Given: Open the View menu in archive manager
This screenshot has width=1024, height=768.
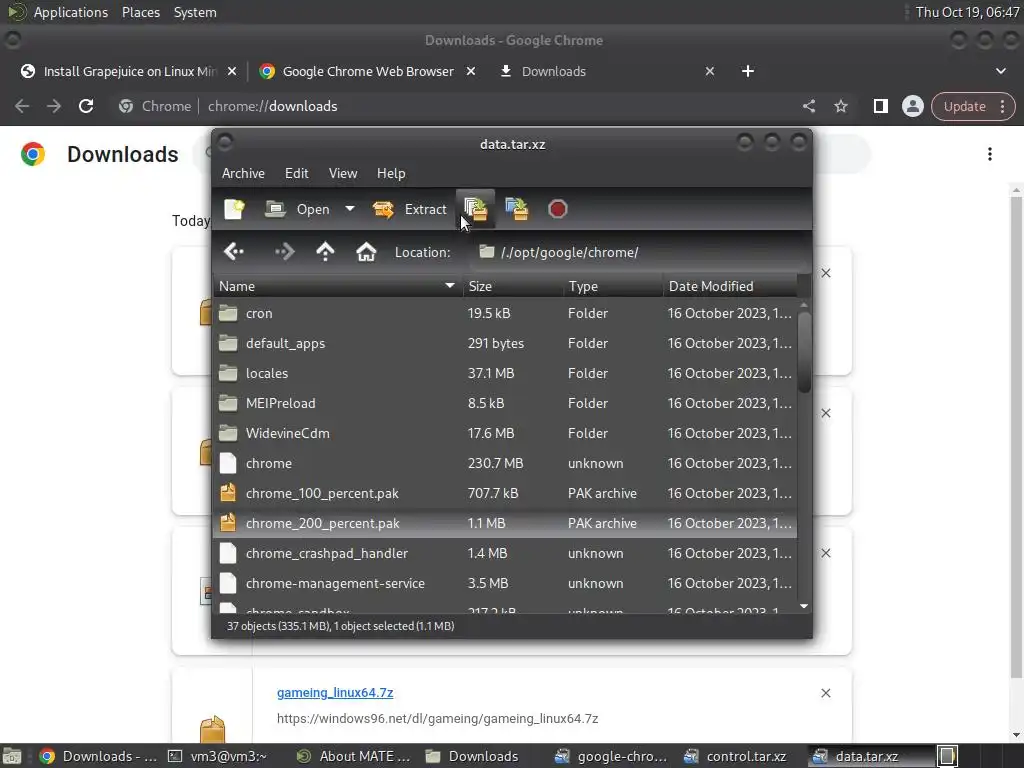Looking at the screenshot, I should click(x=343, y=173).
